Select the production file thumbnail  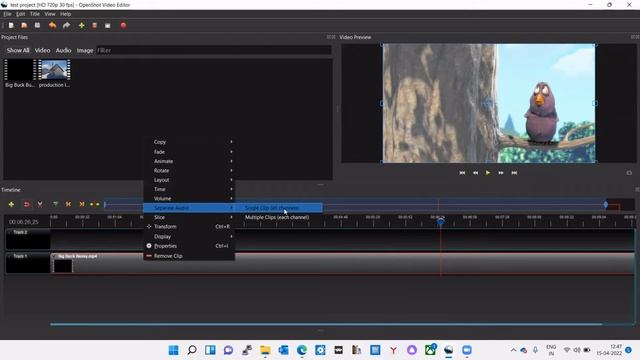[x=54, y=73]
